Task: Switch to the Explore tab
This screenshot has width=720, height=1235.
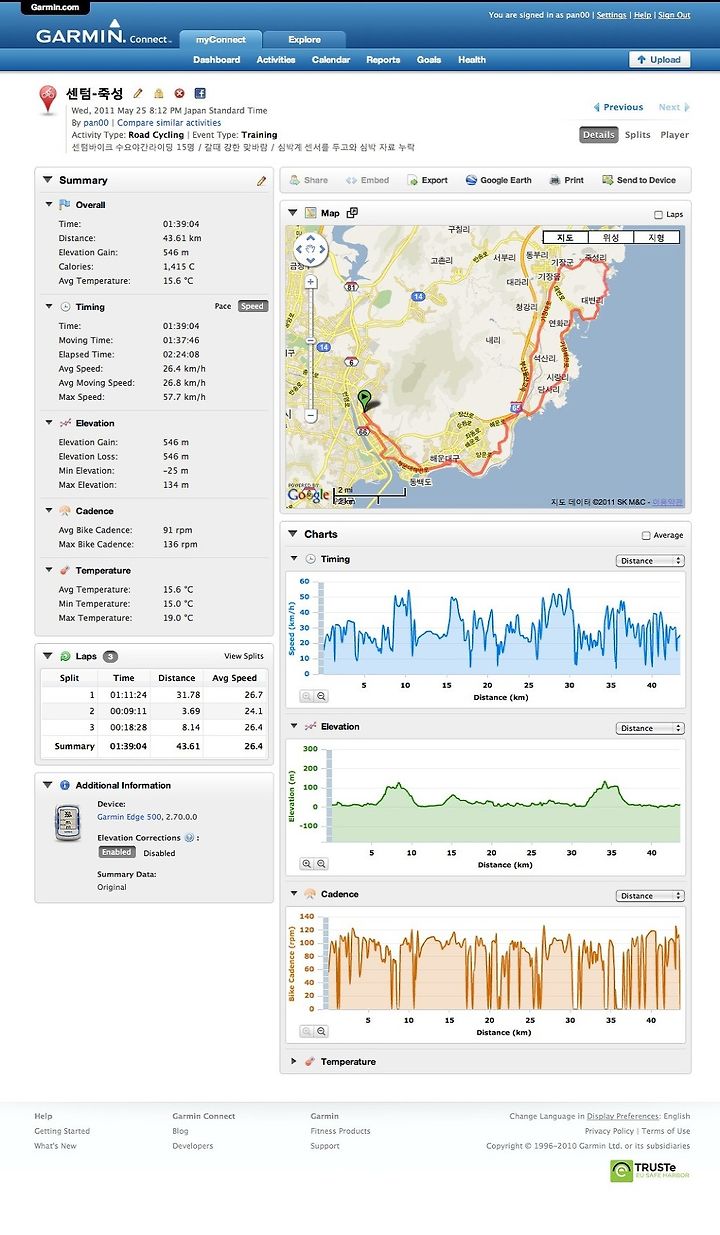Action: (x=305, y=40)
